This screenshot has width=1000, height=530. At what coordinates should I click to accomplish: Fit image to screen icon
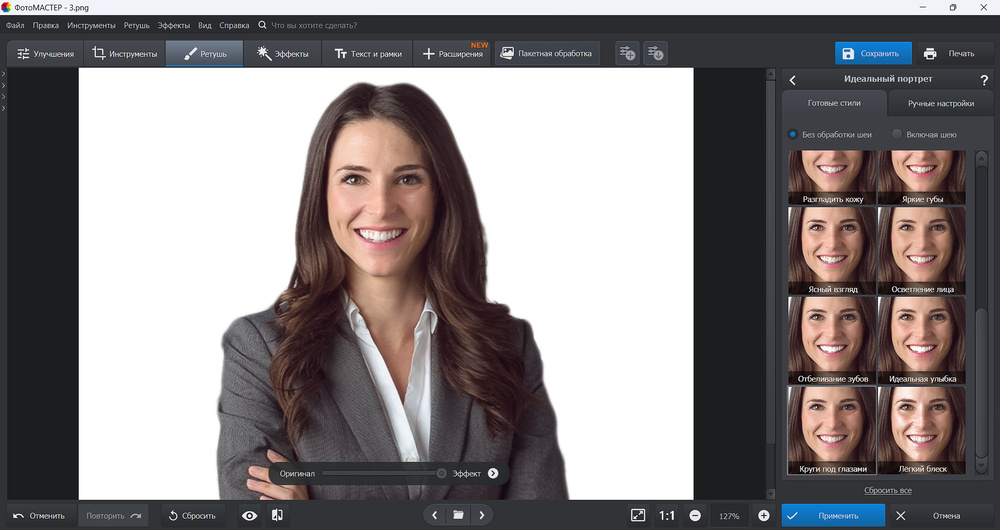pos(638,515)
